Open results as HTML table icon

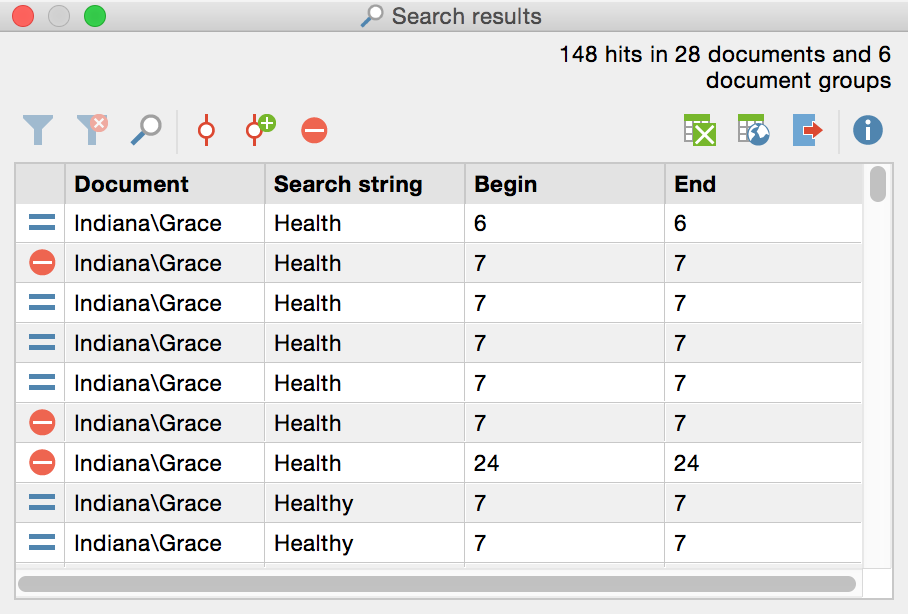click(x=753, y=130)
